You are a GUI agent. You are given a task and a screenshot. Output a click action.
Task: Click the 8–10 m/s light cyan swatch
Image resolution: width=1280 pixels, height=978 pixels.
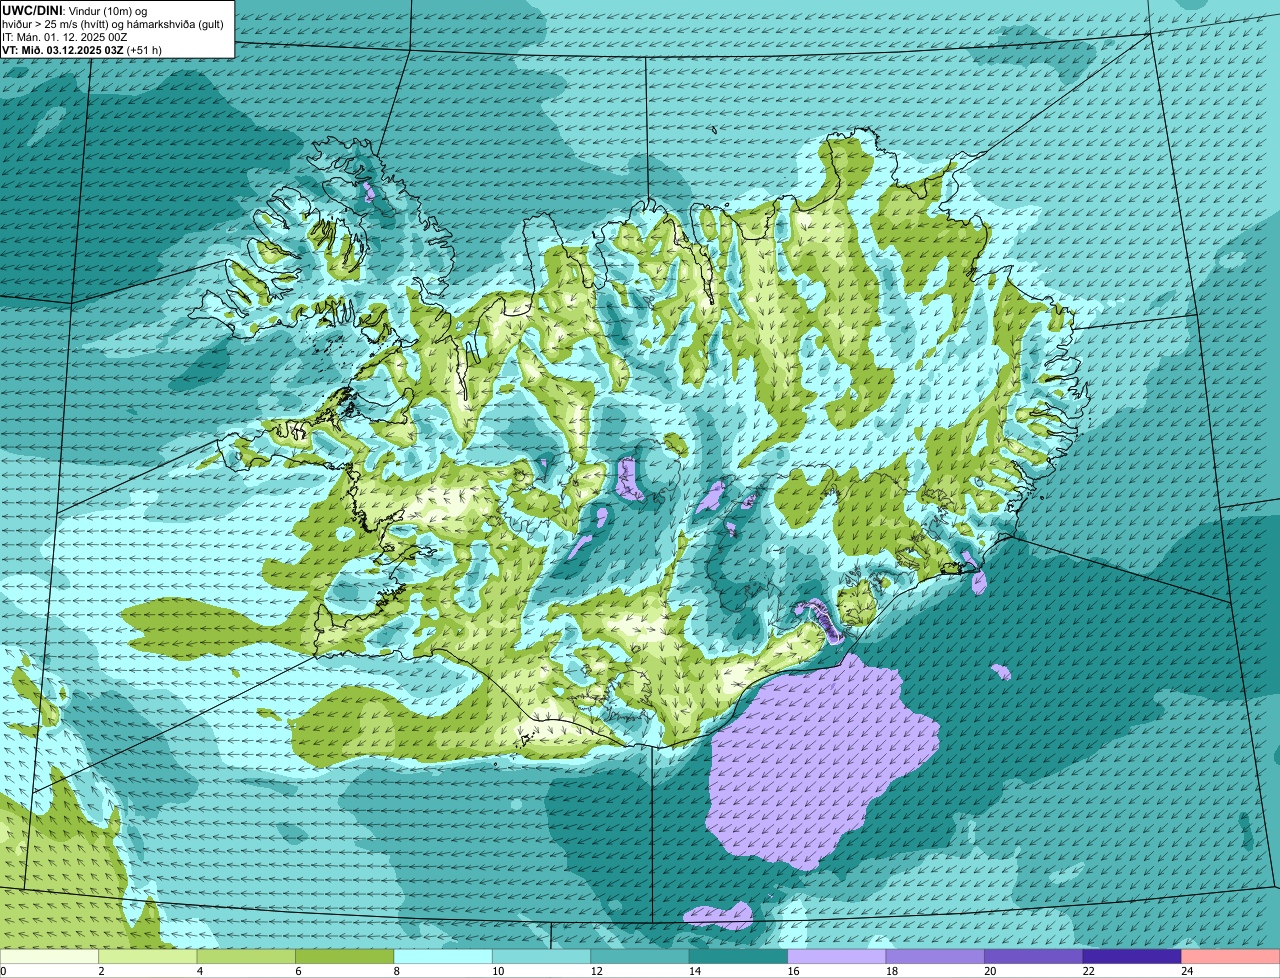pyautogui.click(x=443, y=957)
